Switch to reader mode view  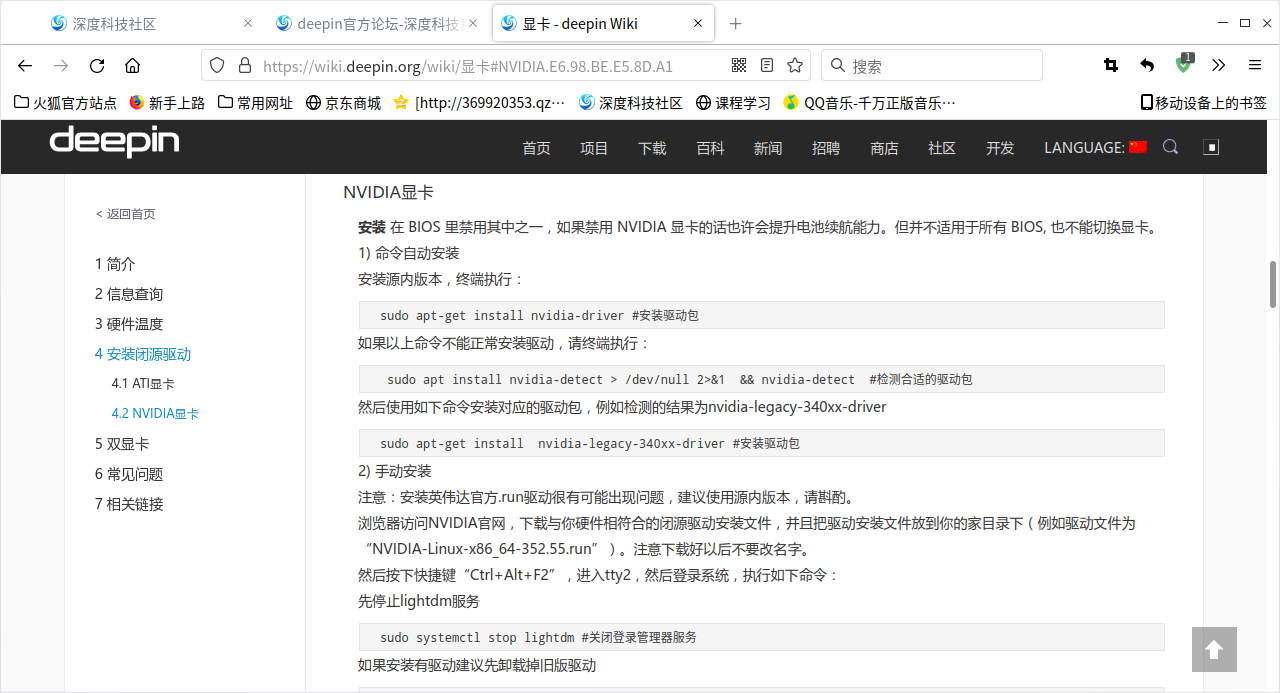point(766,65)
